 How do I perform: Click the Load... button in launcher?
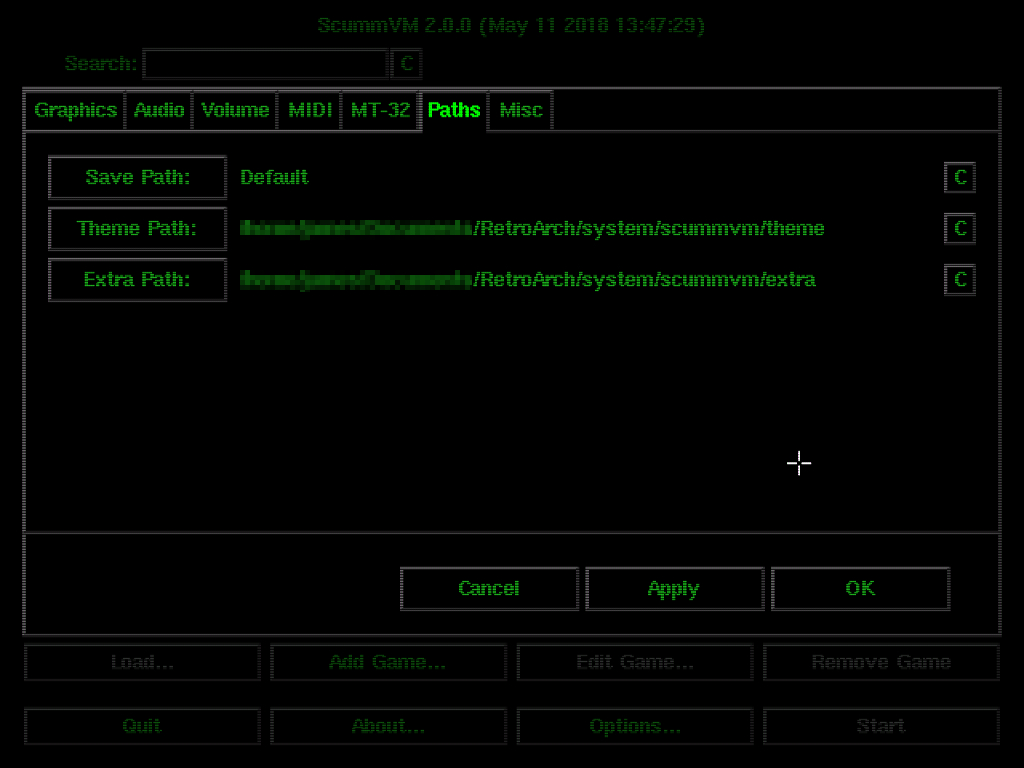[142, 662]
